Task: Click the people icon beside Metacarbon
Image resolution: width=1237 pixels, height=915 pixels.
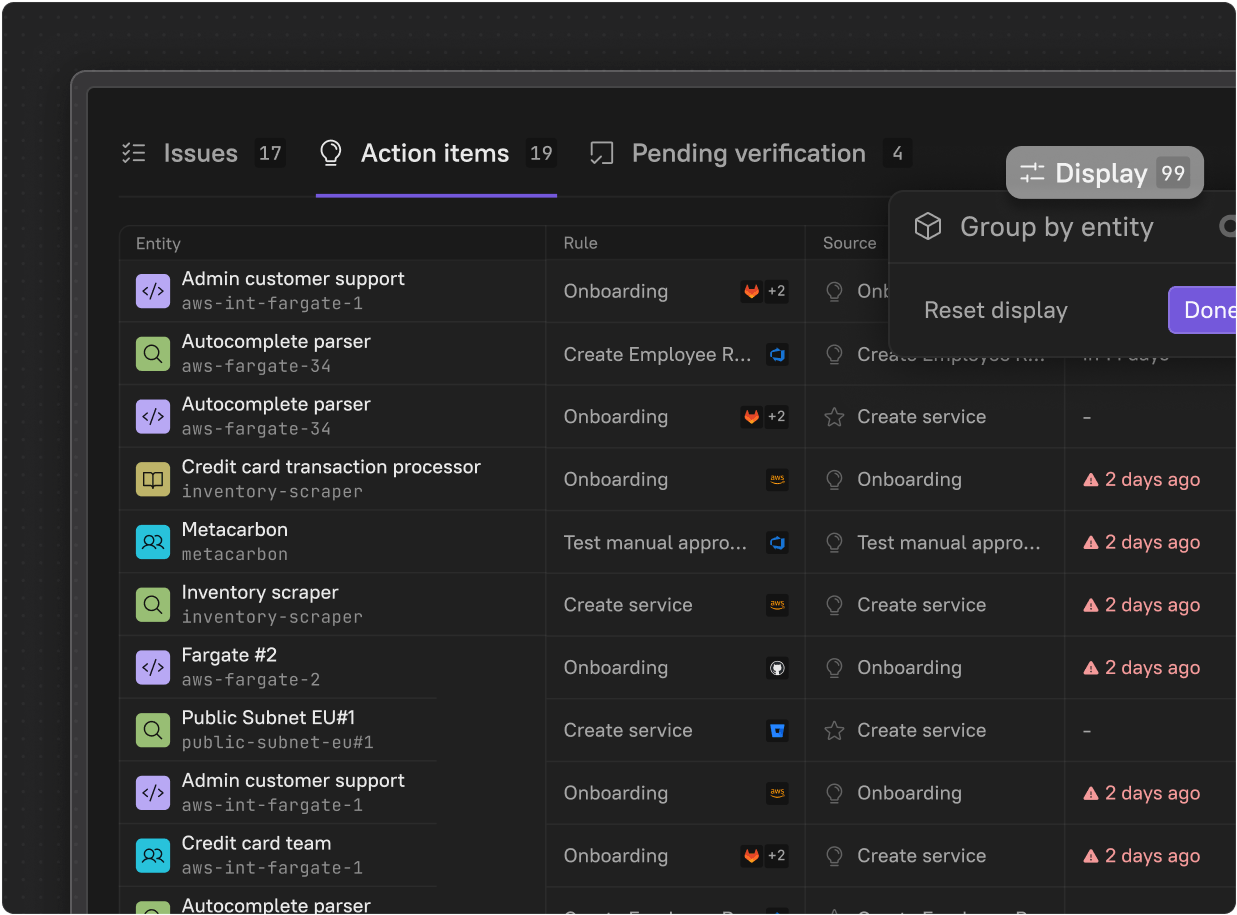Action: pos(152,543)
